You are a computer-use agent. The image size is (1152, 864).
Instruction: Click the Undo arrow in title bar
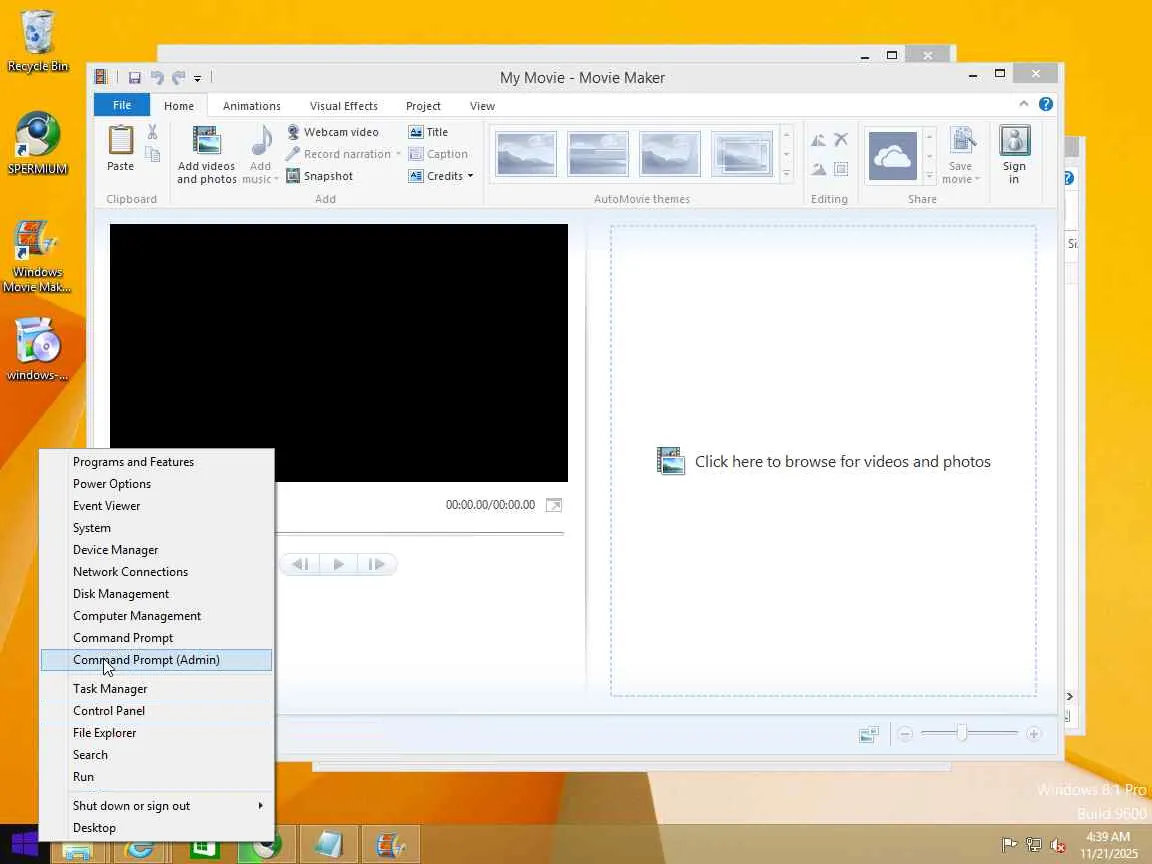[156, 78]
